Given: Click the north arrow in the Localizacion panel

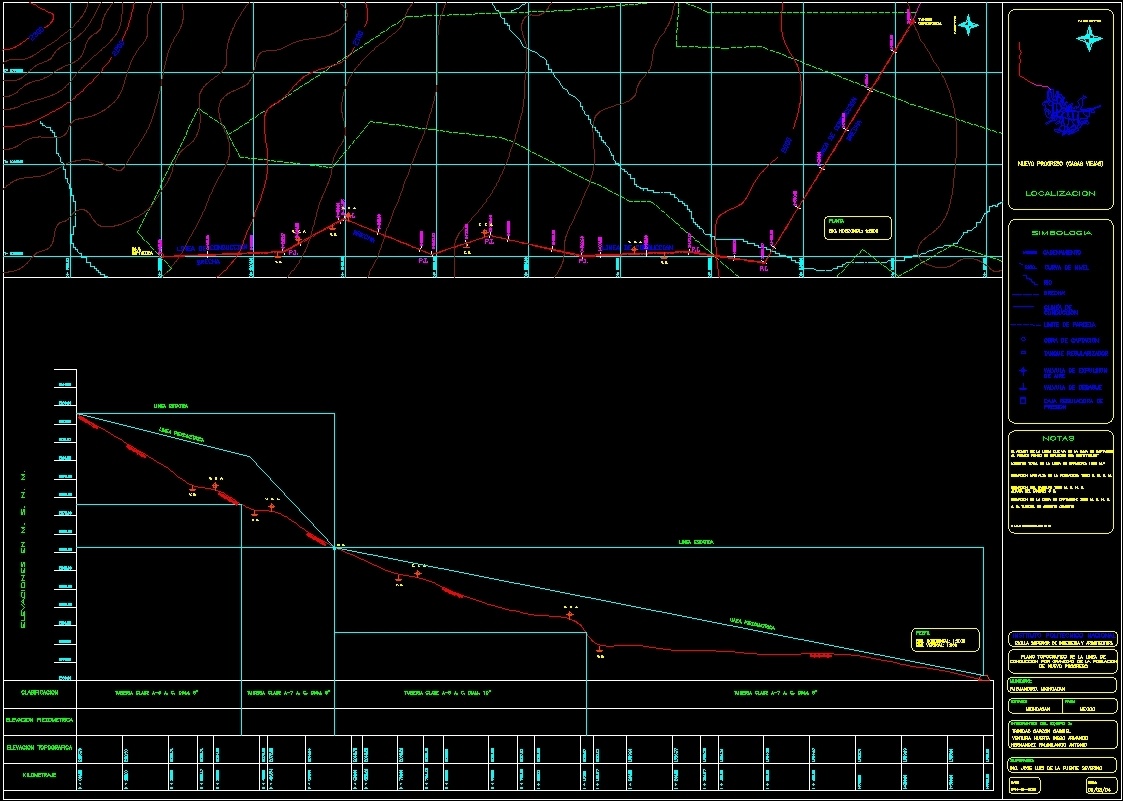Looking at the screenshot, I should pyautogui.click(x=1089, y=39).
